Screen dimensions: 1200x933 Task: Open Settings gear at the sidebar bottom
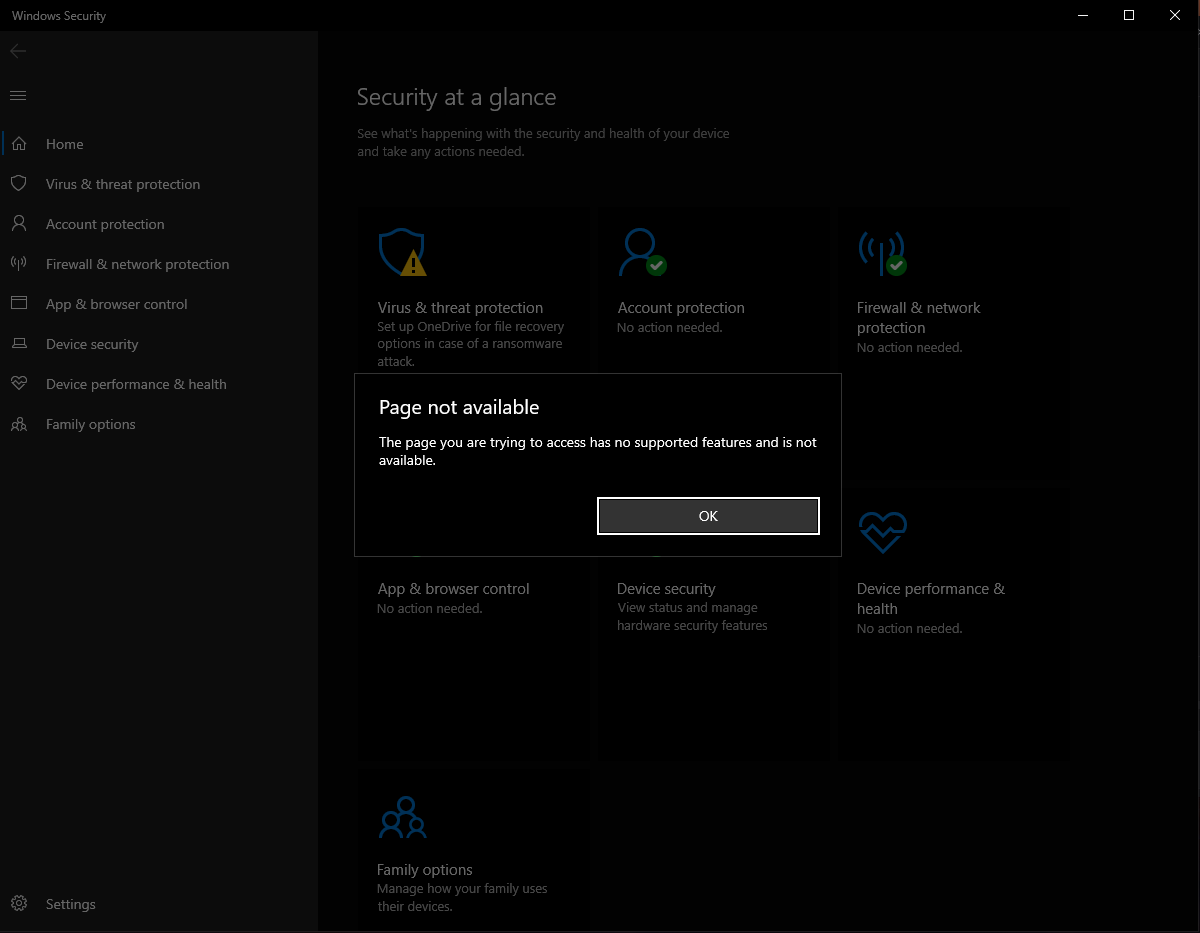coord(19,904)
